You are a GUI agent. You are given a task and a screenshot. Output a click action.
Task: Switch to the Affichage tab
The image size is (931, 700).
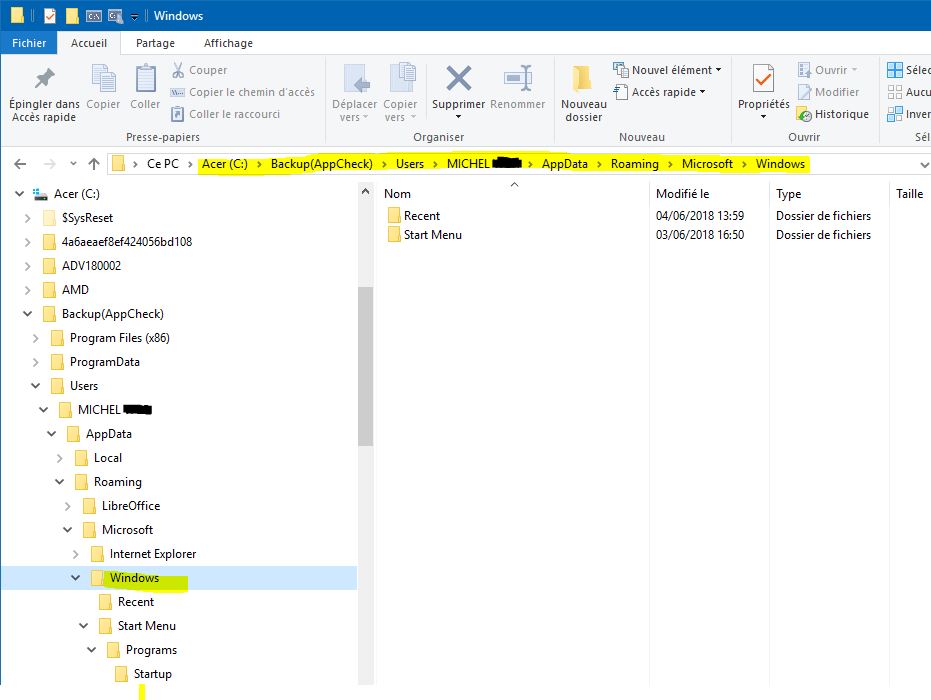pyautogui.click(x=228, y=43)
